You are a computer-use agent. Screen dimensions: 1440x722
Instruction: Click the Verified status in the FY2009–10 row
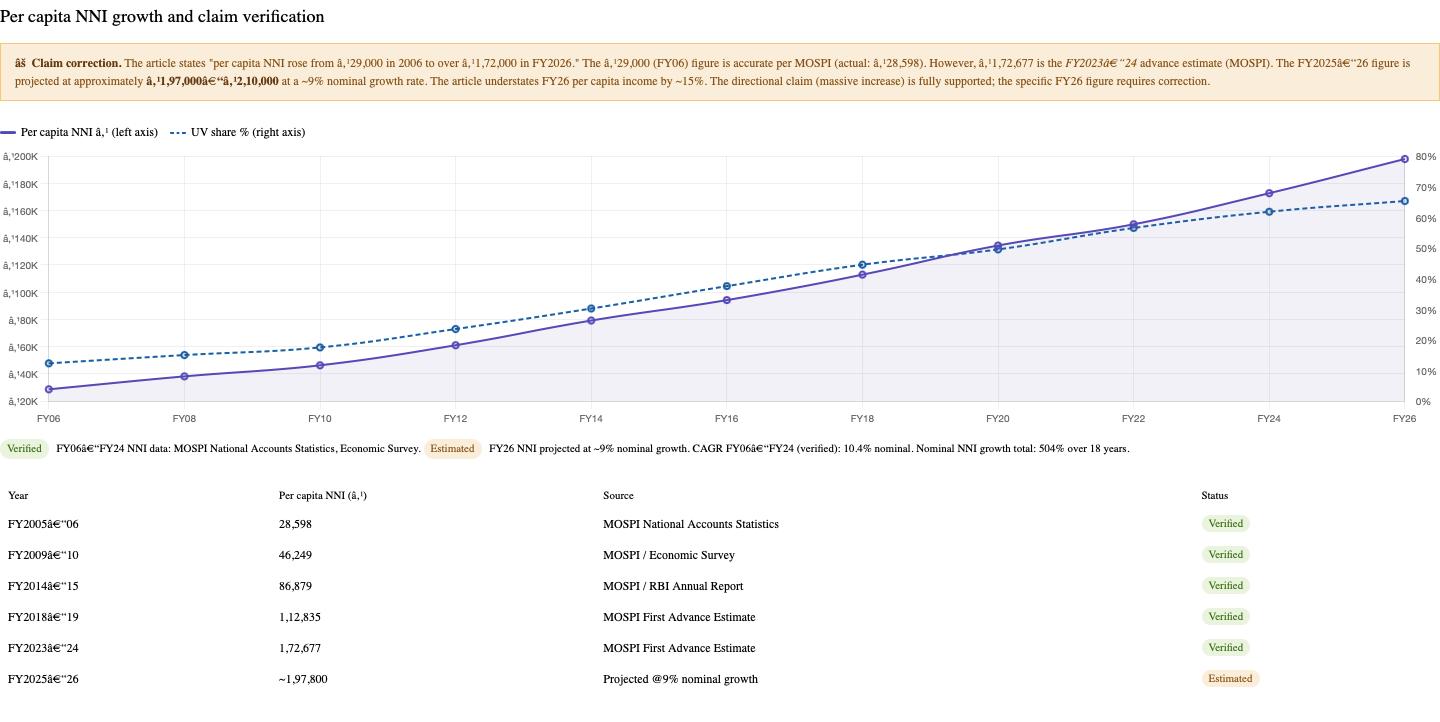click(x=1225, y=555)
